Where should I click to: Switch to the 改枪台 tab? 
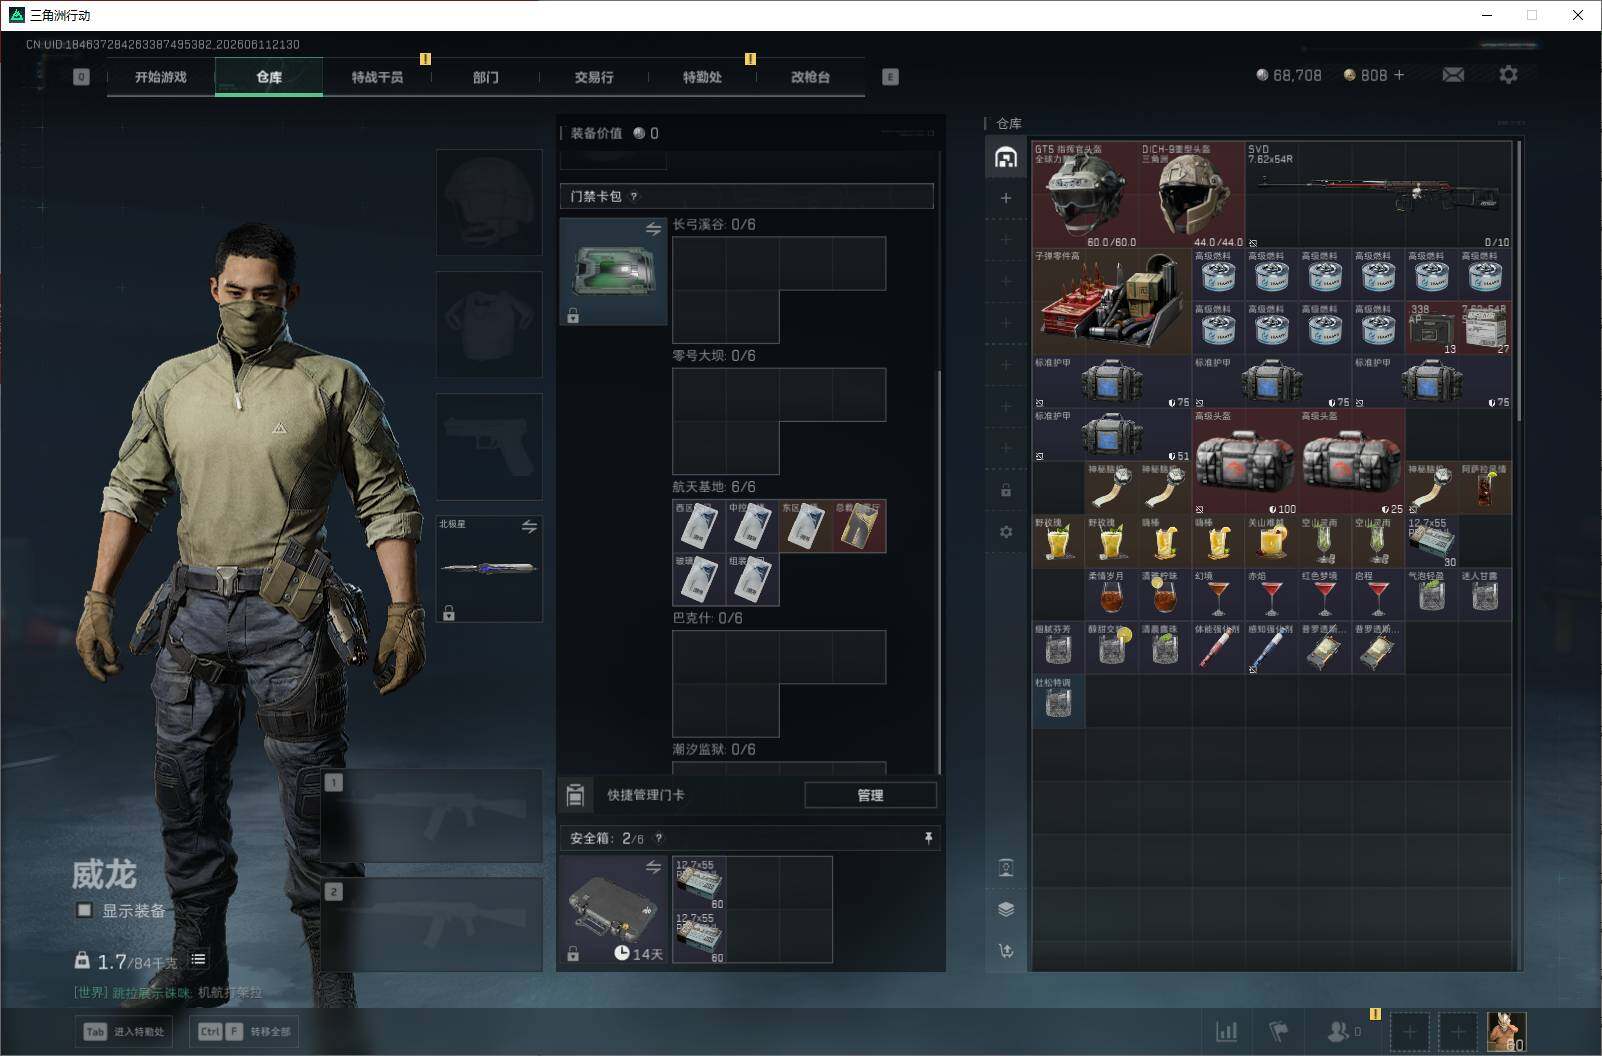tap(810, 77)
